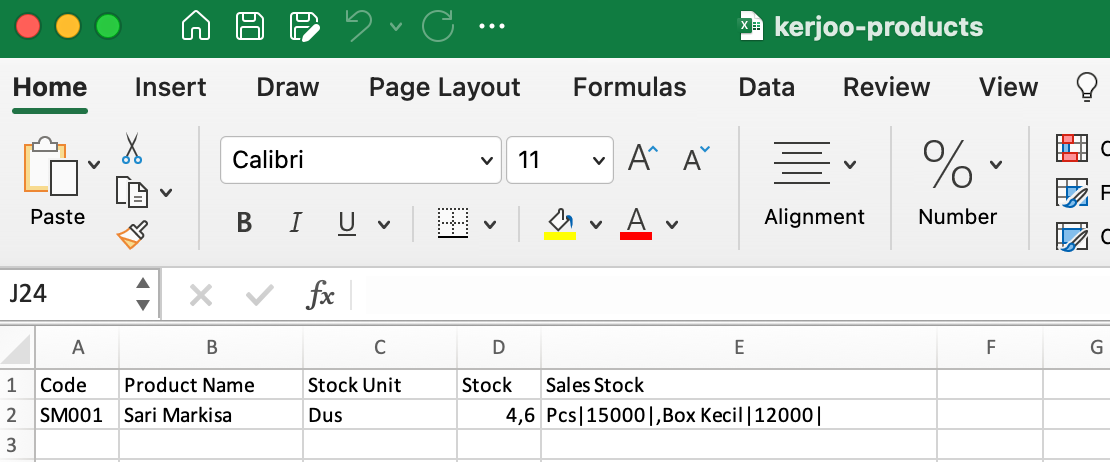Click the Cut scissors icon
The height and width of the screenshot is (462, 1110).
click(132, 149)
